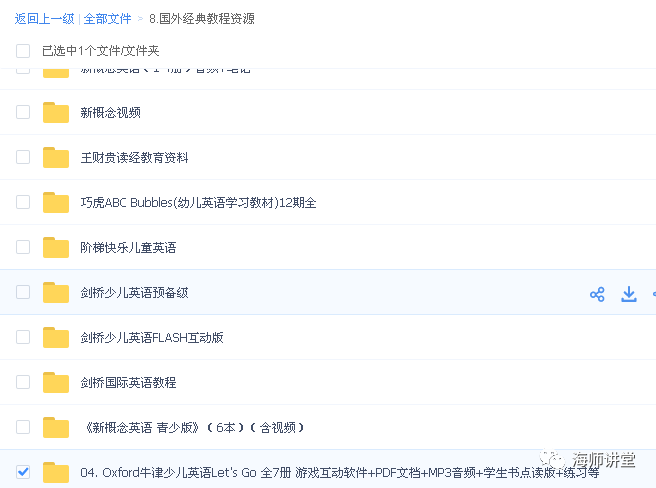The image size is (656, 488).
Task: Click folder icon of 王财贵读经教育资料
Action: [x=56, y=157]
